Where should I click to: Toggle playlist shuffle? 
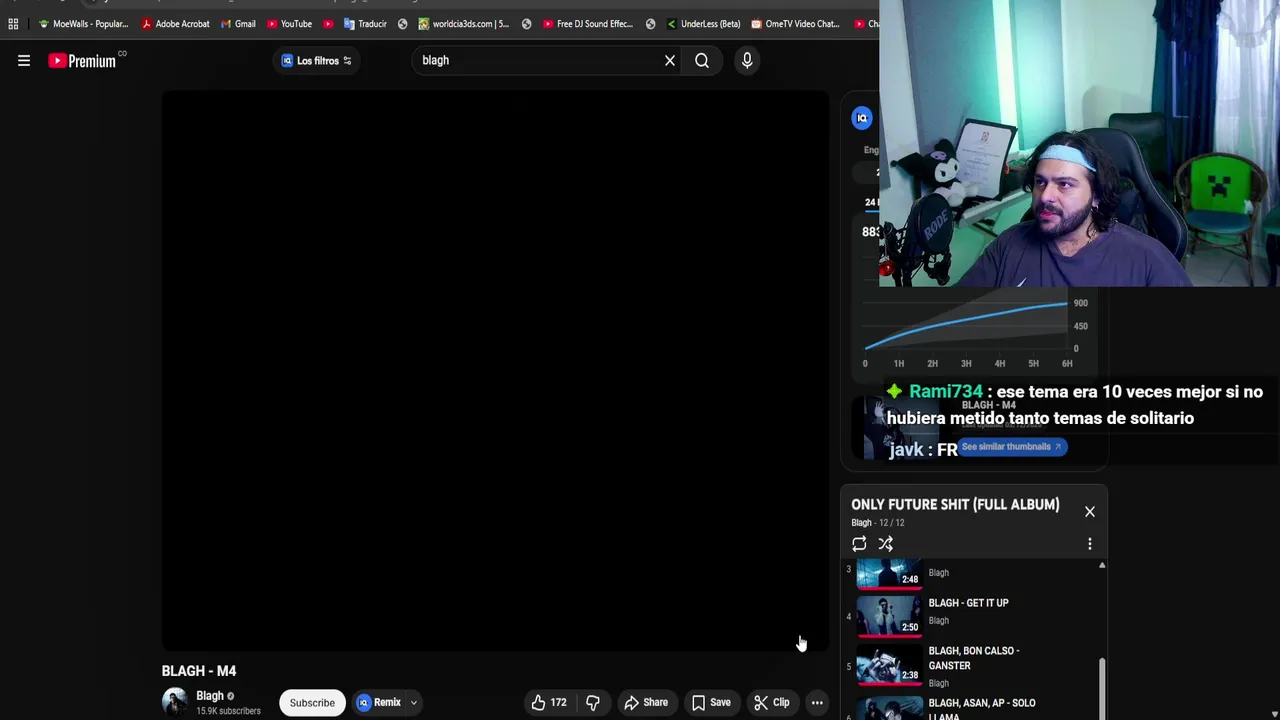886,544
